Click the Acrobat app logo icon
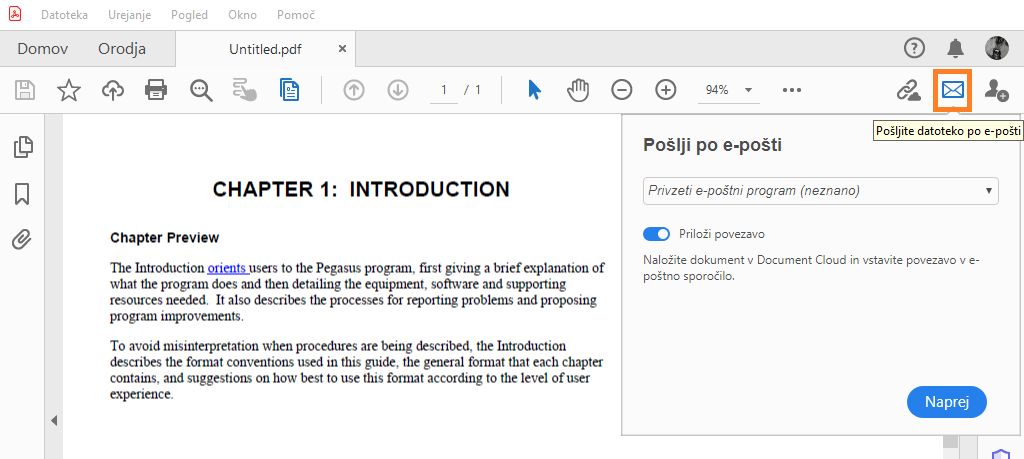This screenshot has width=1024, height=459. point(15,14)
